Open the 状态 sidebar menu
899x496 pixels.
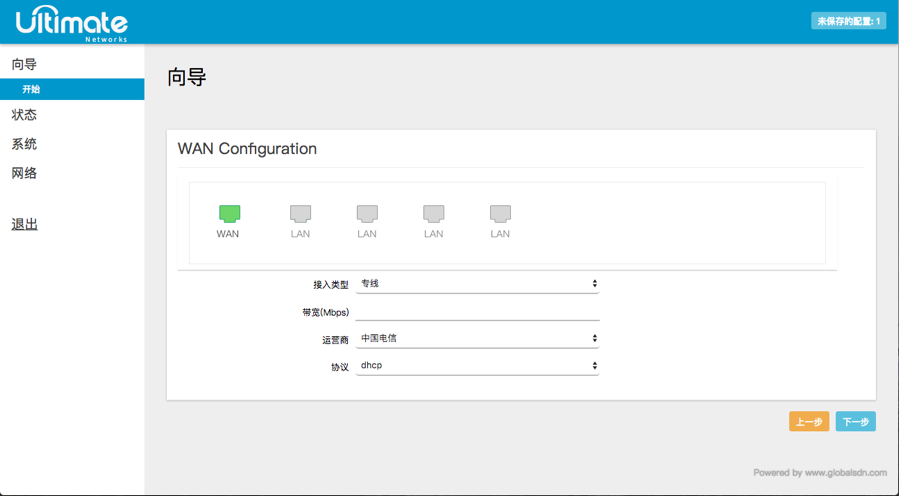[x=25, y=115]
